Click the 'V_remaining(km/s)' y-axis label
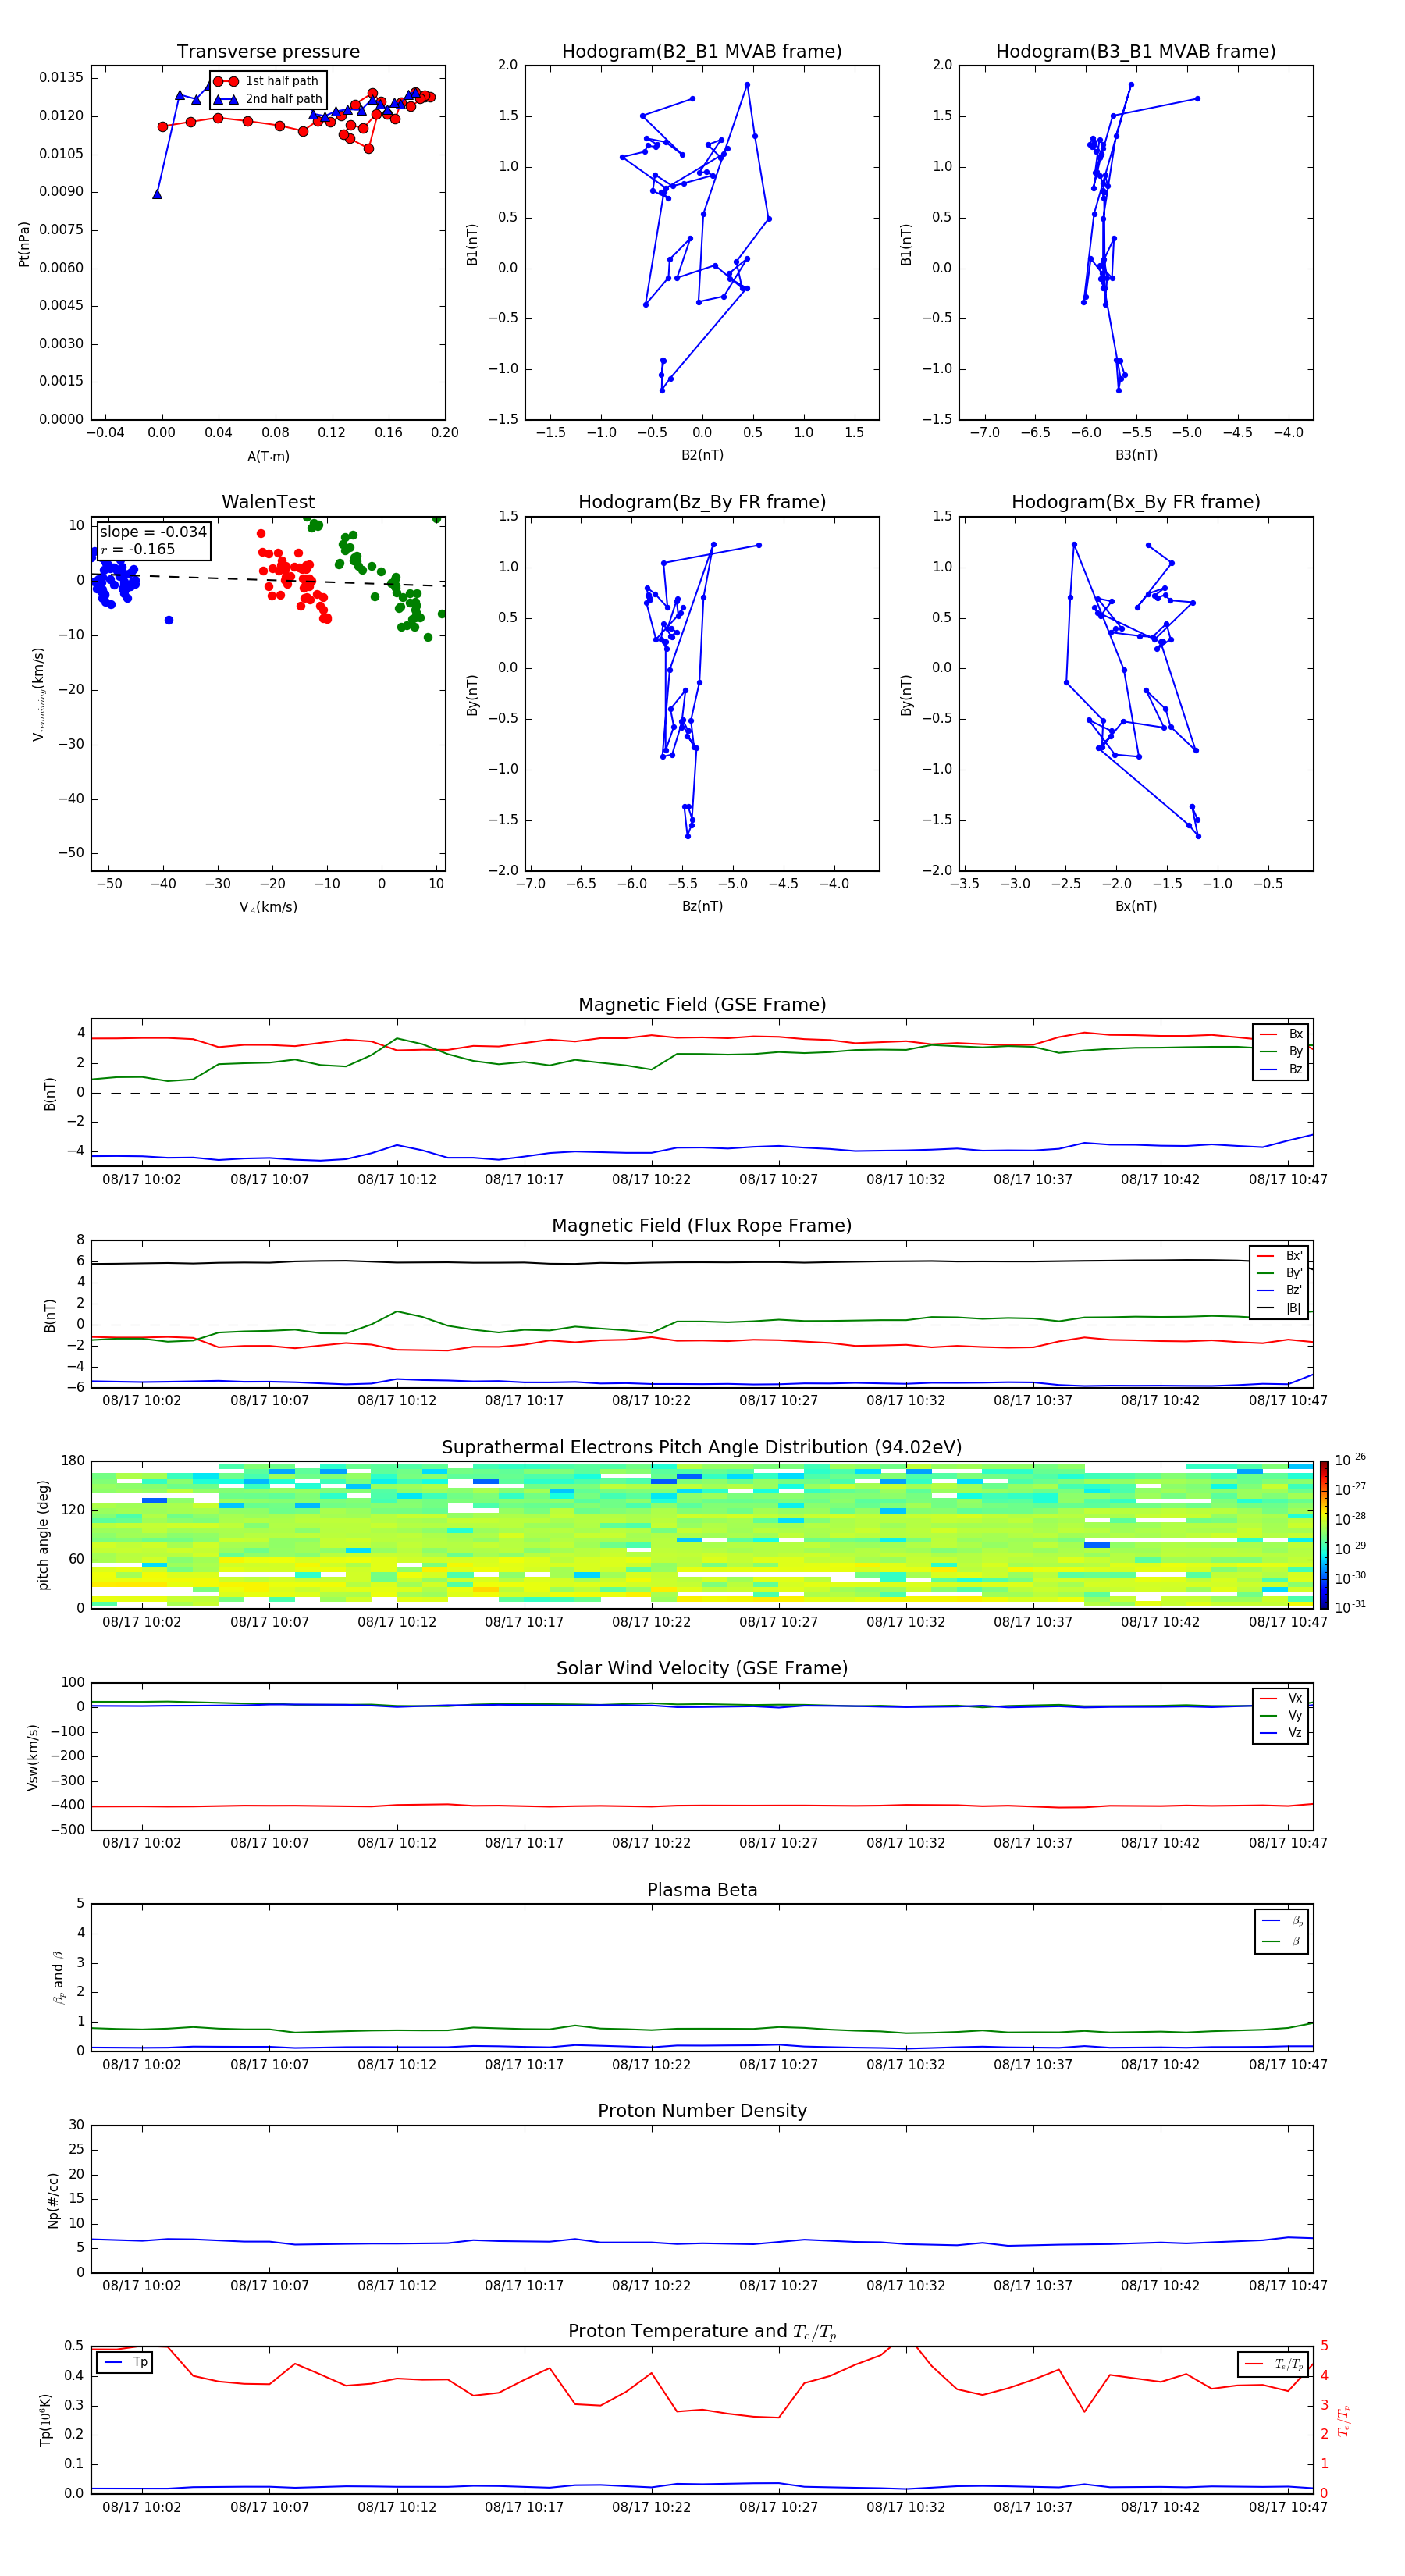 [38, 694]
